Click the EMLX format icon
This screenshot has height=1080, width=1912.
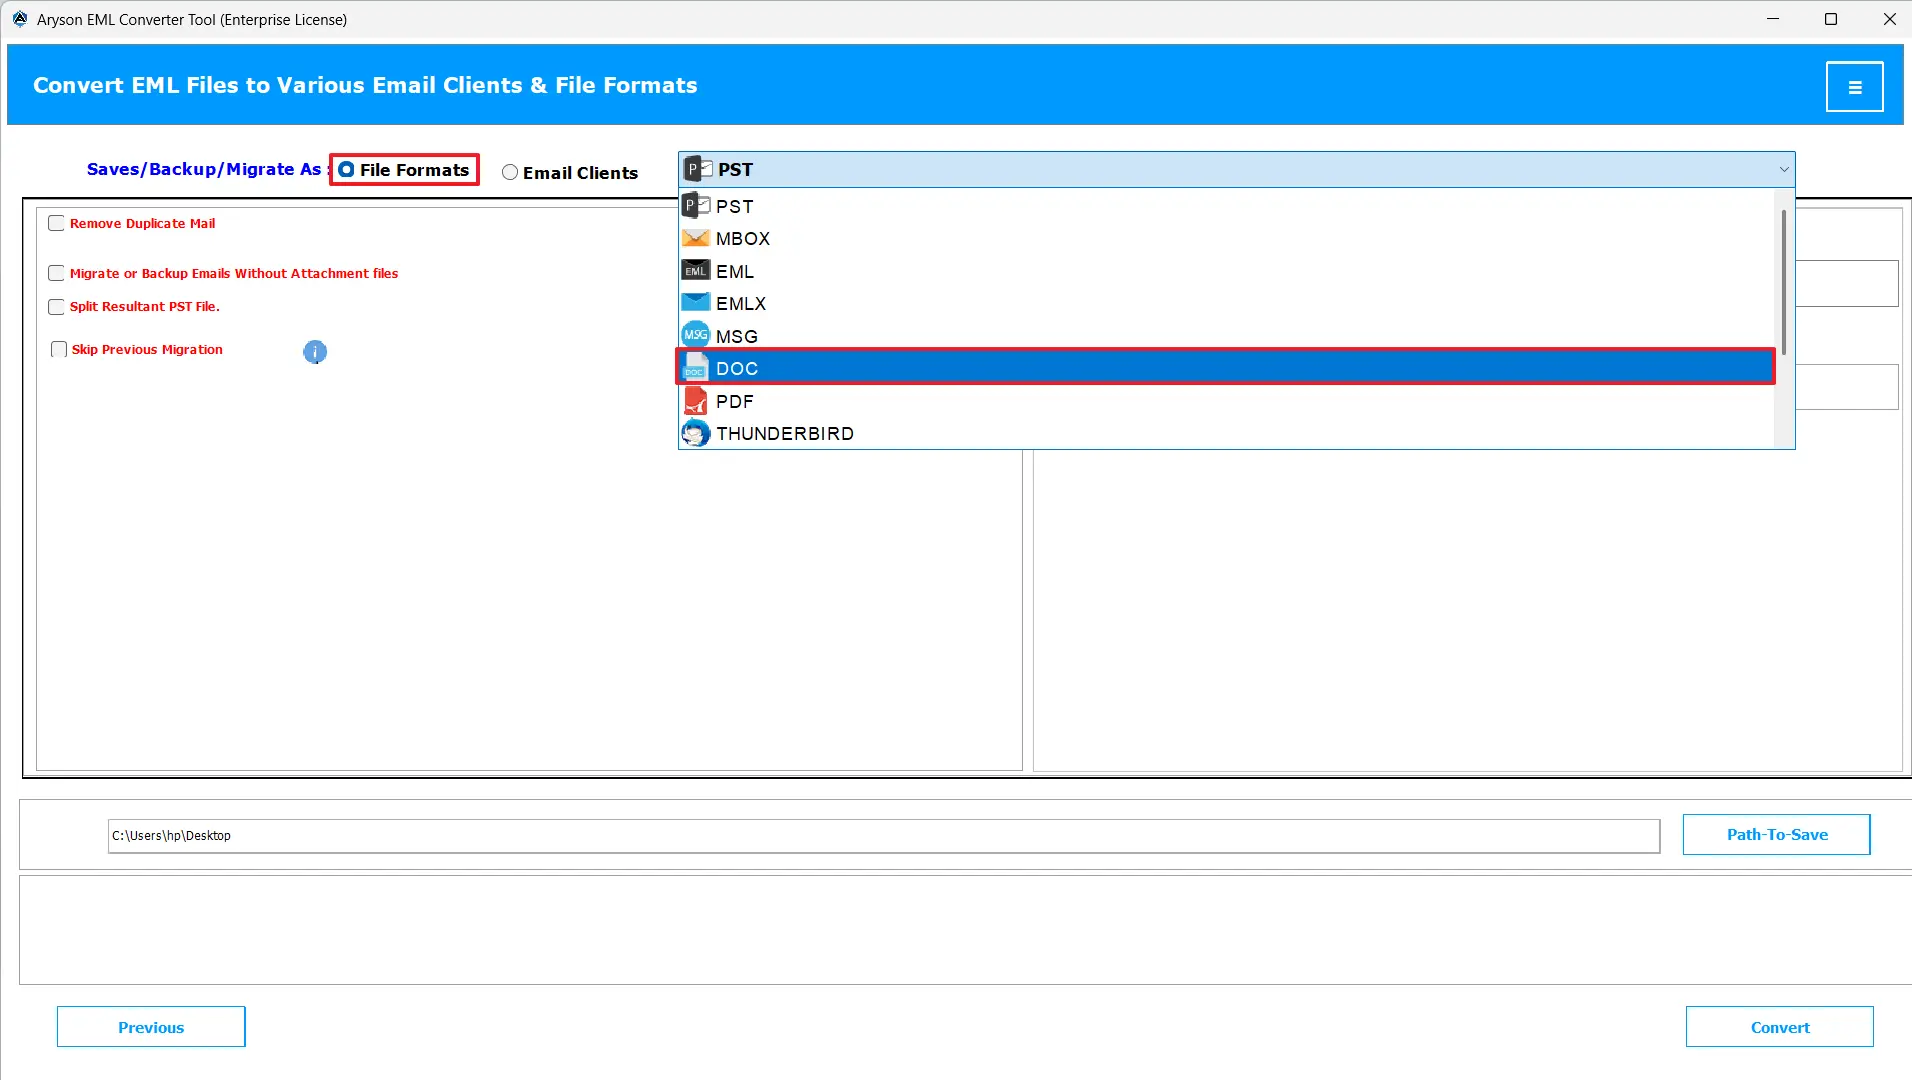(696, 302)
